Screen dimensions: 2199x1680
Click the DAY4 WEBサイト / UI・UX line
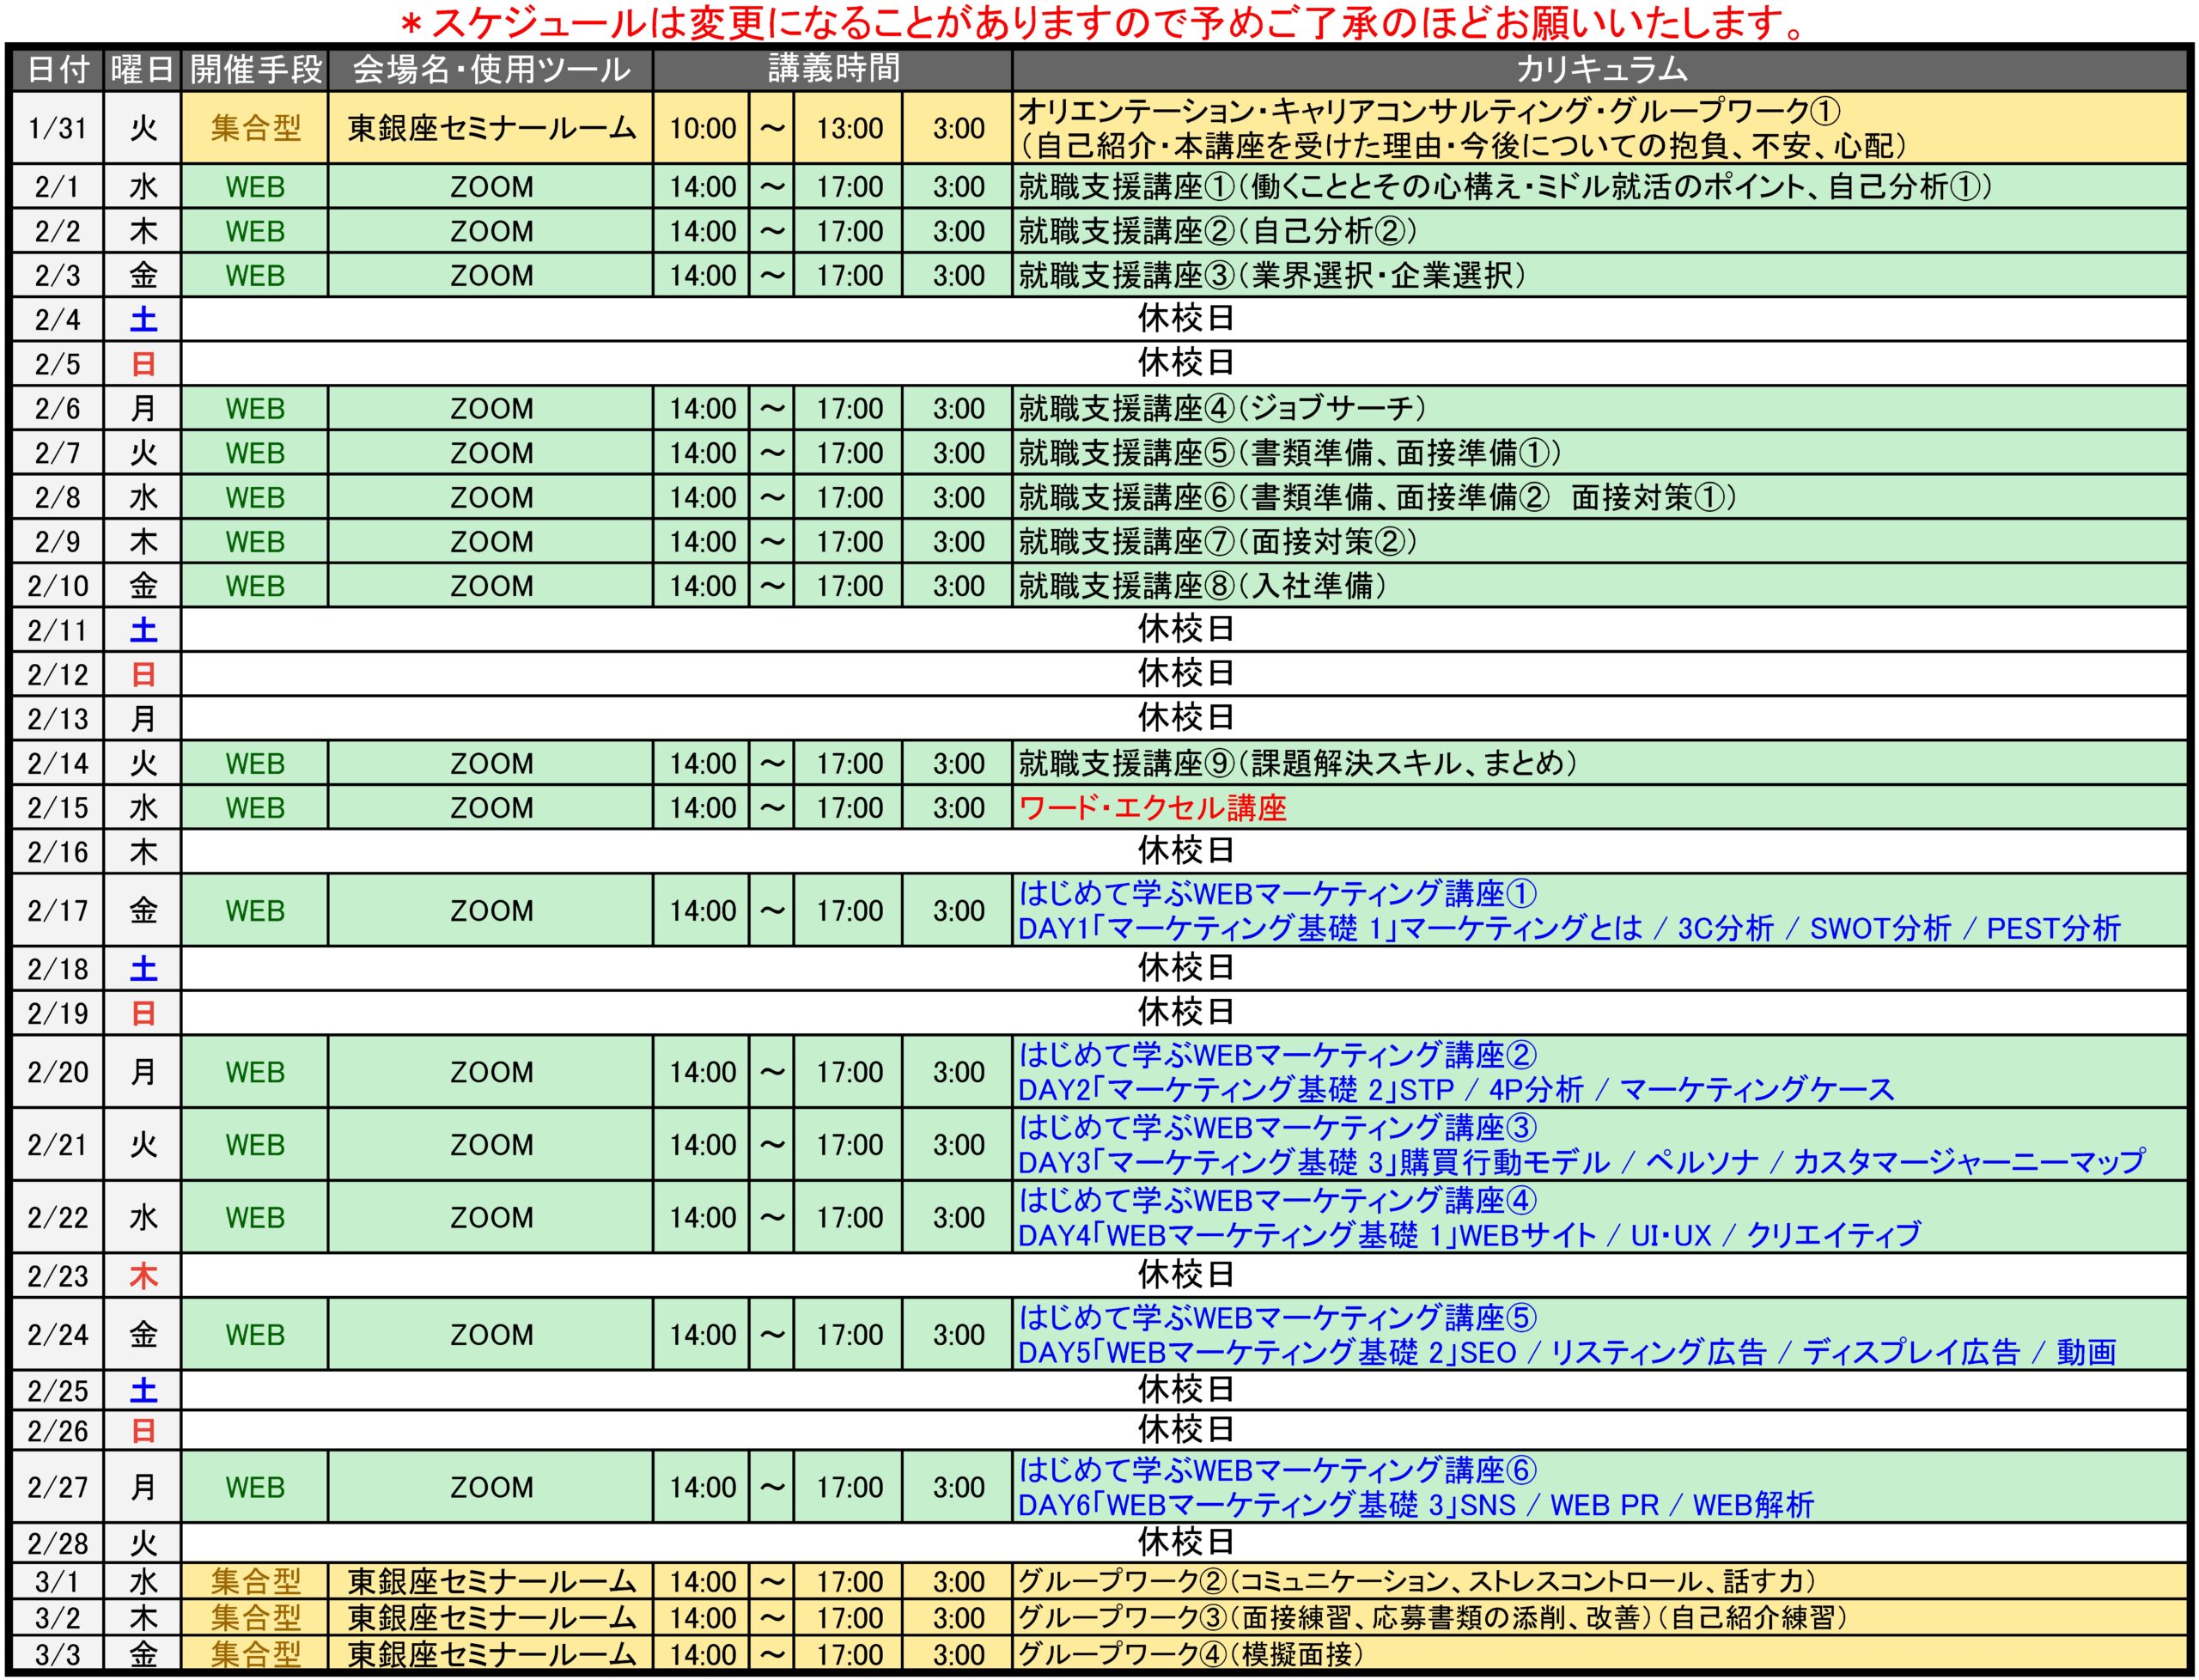(1469, 1235)
